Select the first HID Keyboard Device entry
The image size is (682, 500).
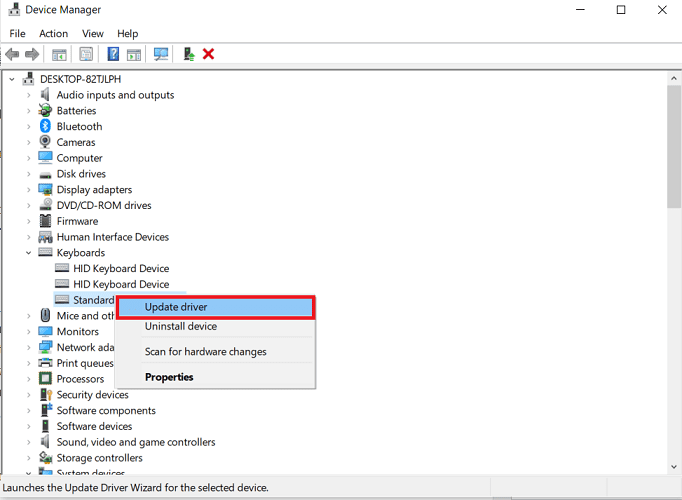(x=120, y=269)
